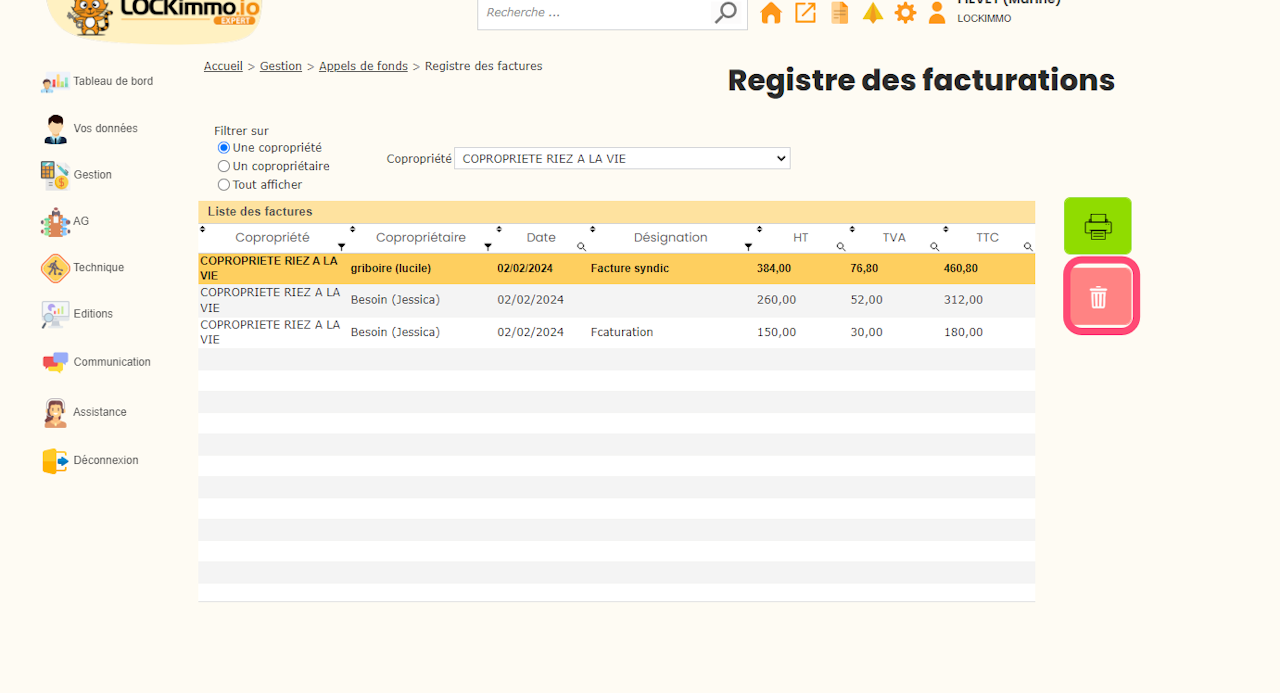Open the settings gear icon
Screen dimensions: 1280x693
[x=905, y=13]
